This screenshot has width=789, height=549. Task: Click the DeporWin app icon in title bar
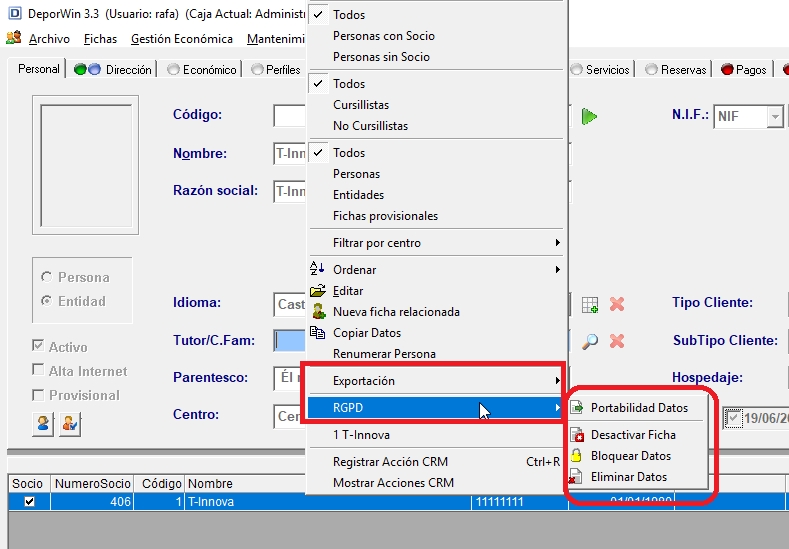click(15, 13)
